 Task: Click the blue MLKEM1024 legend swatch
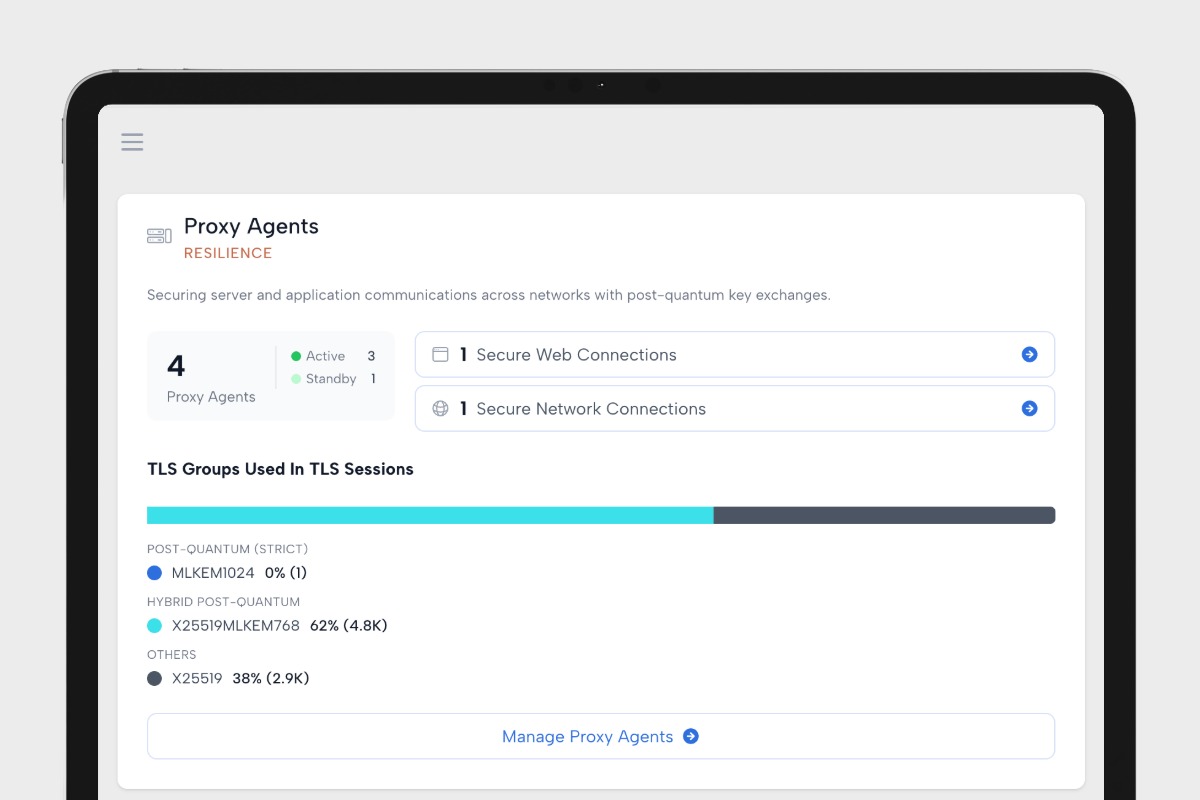click(x=154, y=573)
